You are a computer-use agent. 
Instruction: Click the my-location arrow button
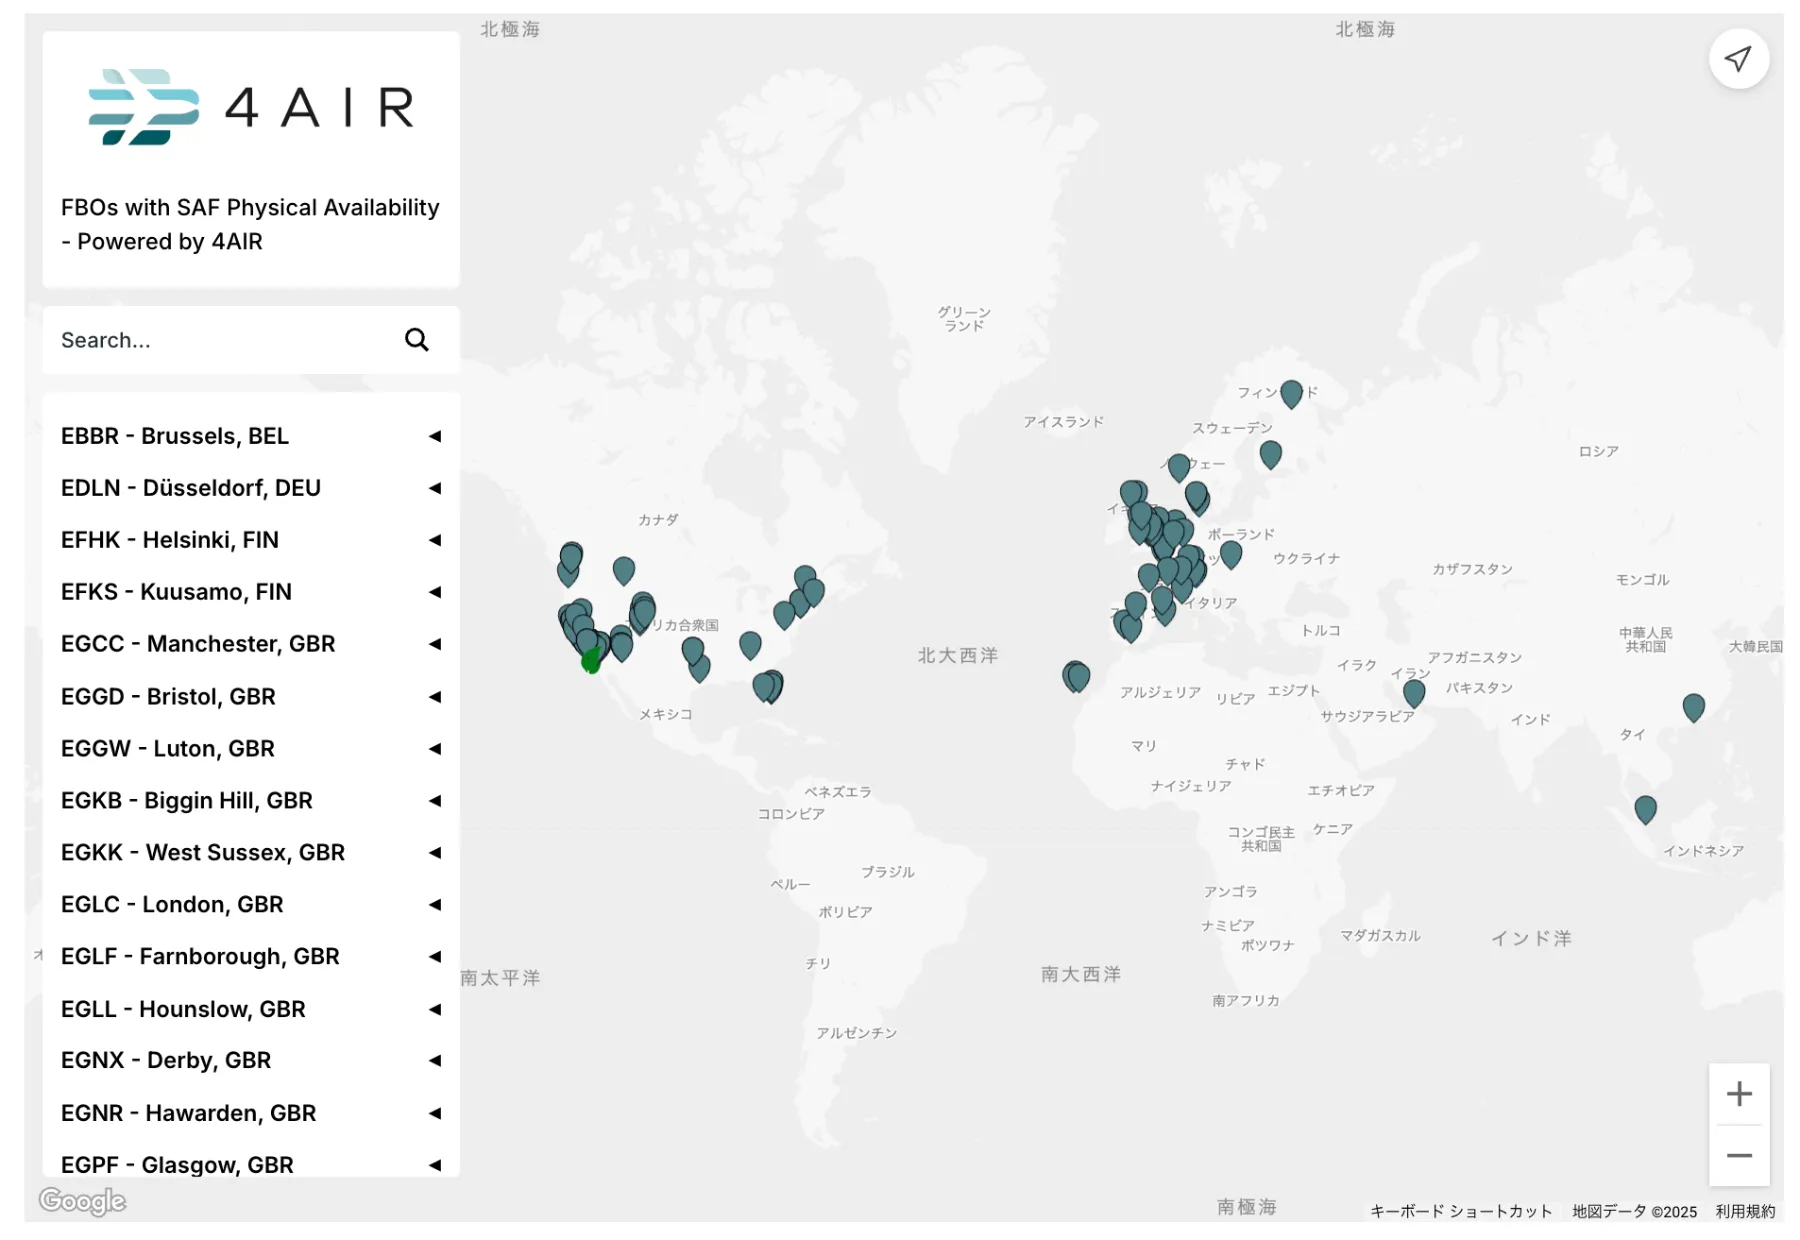pos(1738,59)
